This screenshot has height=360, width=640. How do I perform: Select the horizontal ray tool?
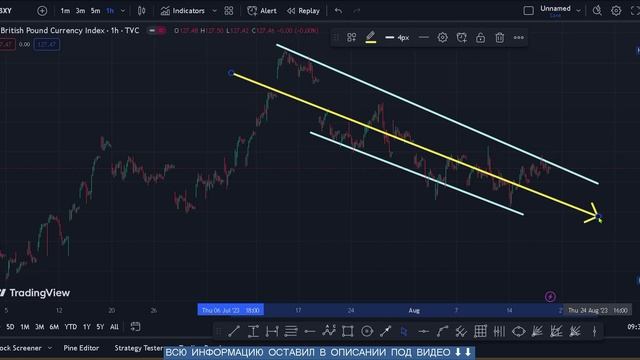[x=310, y=331]
